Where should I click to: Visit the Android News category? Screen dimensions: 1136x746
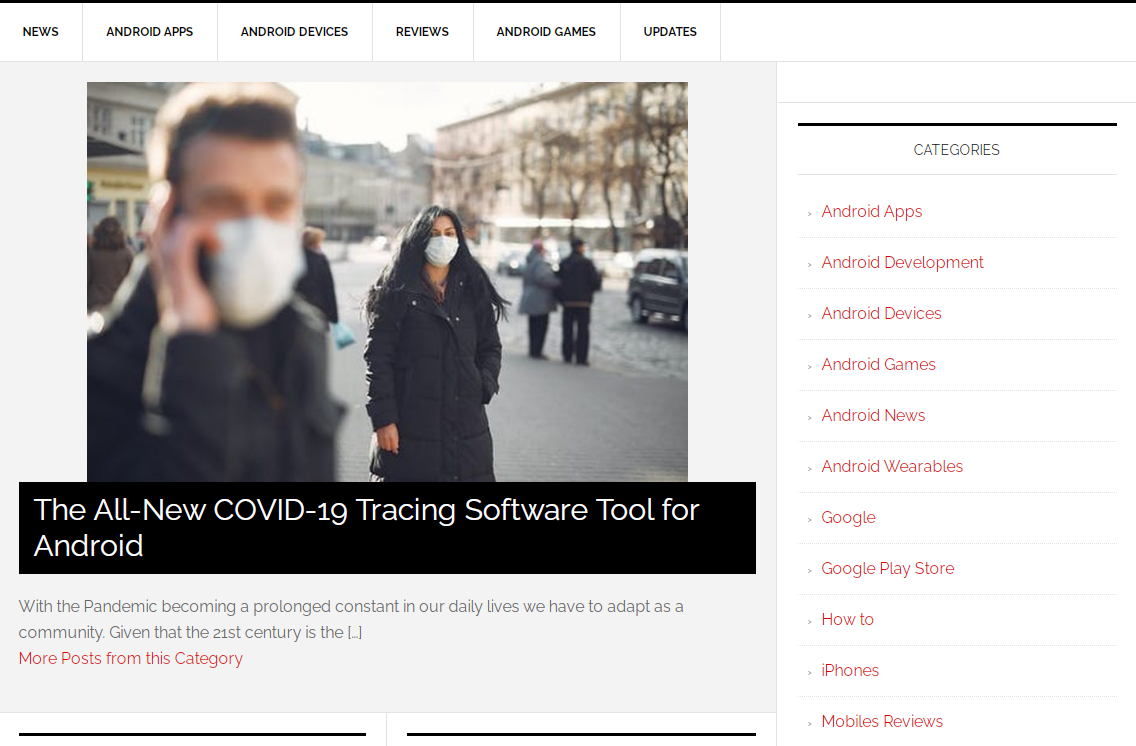[x=873, y=415]
